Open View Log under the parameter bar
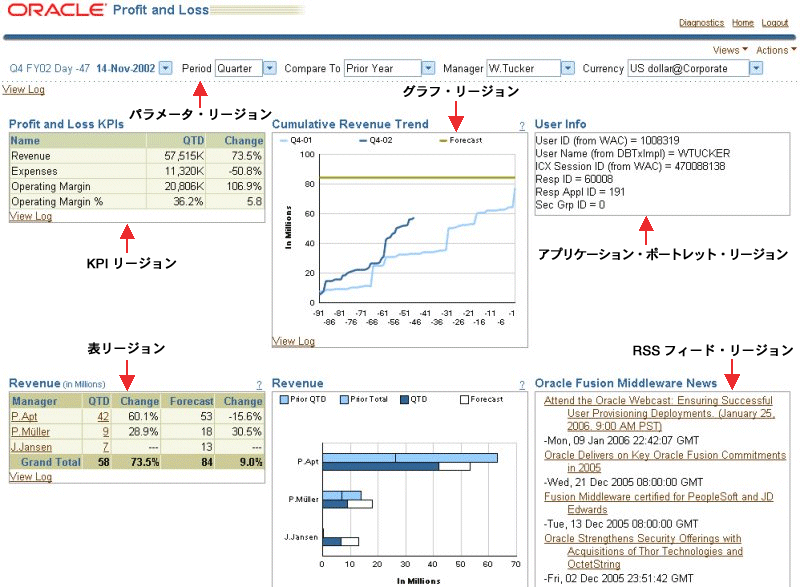The height and width of the screenshot is (587, 800). pos(23,90)
